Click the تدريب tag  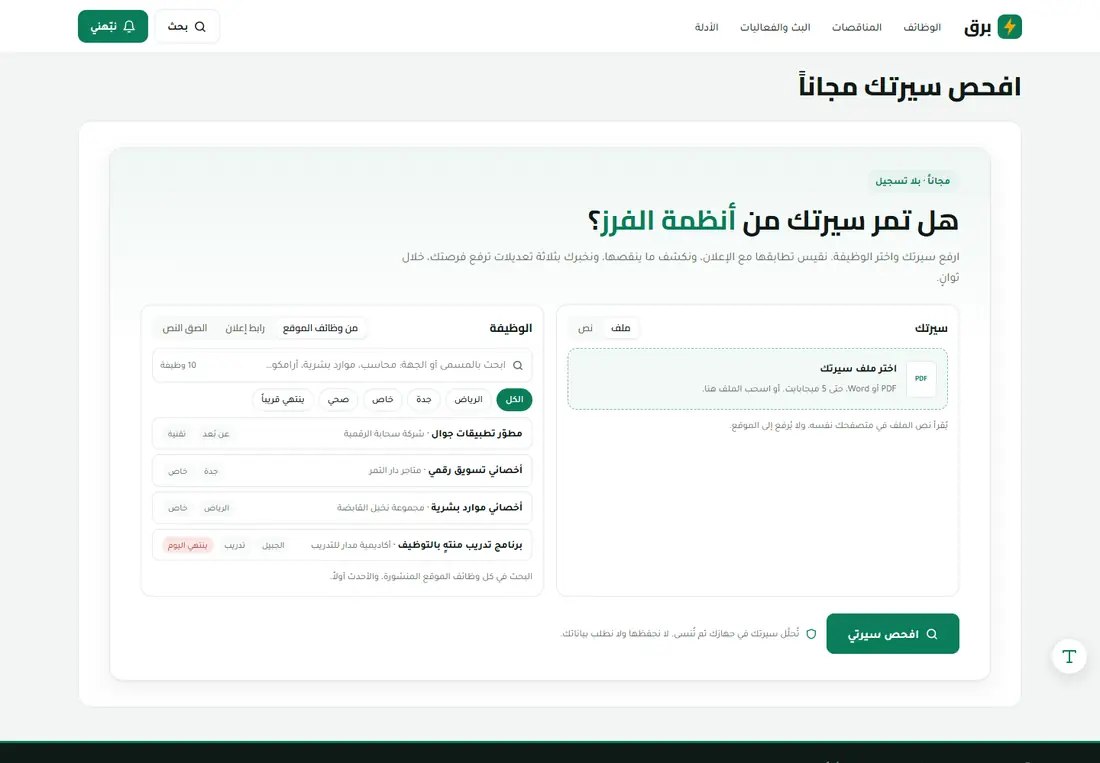point(234,545)
